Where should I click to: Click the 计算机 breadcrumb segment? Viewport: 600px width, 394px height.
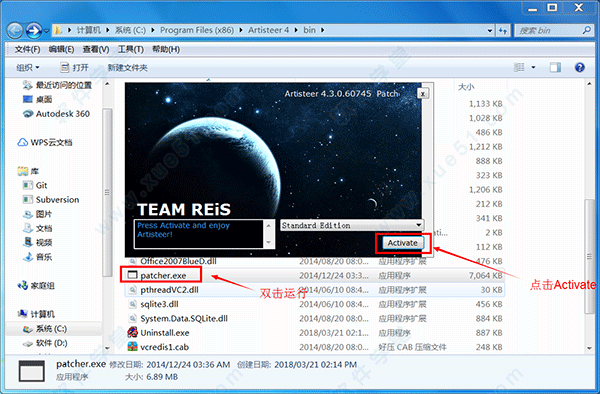coord(88,30)
